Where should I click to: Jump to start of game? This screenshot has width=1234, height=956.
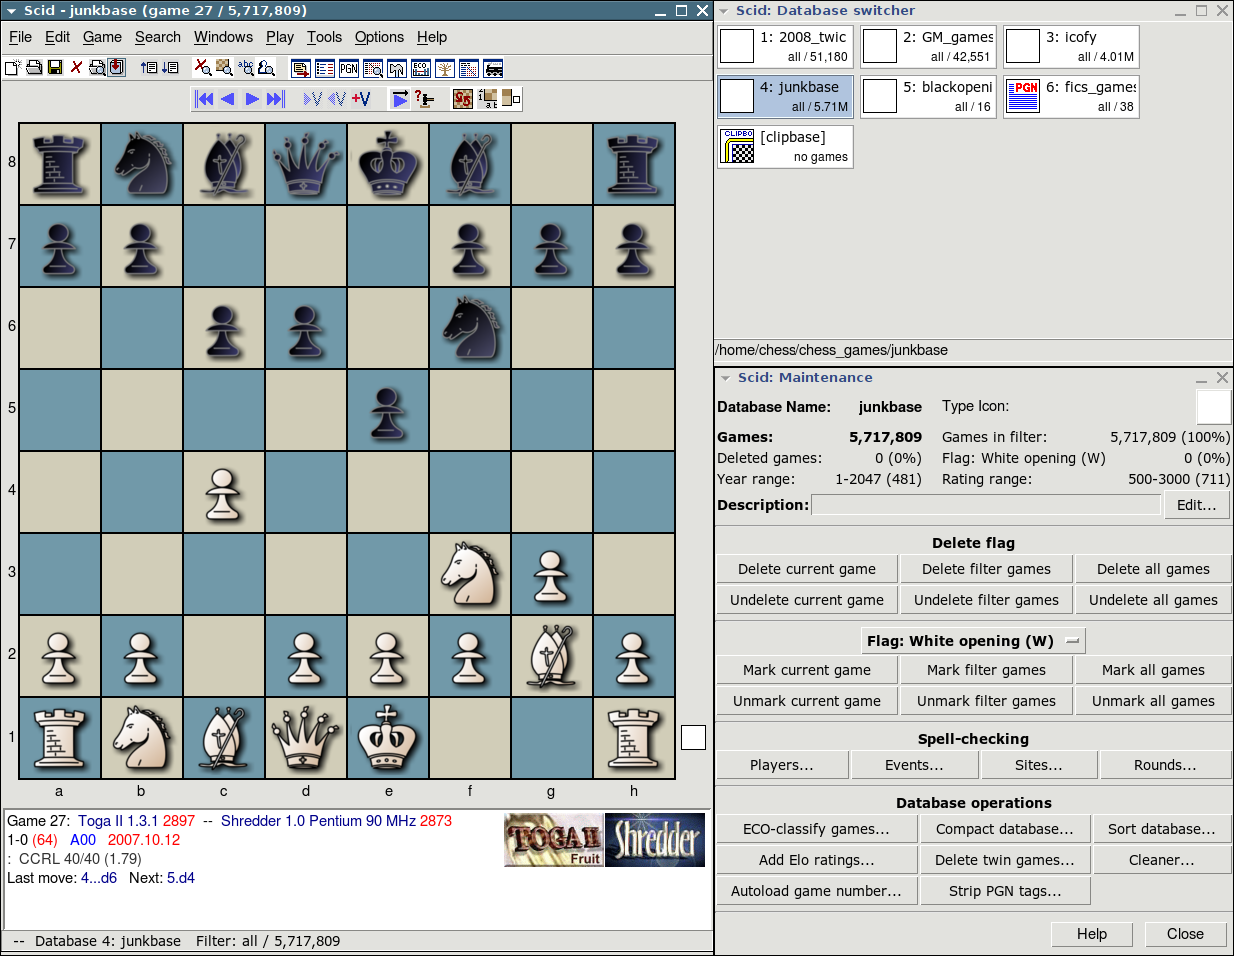205,98
